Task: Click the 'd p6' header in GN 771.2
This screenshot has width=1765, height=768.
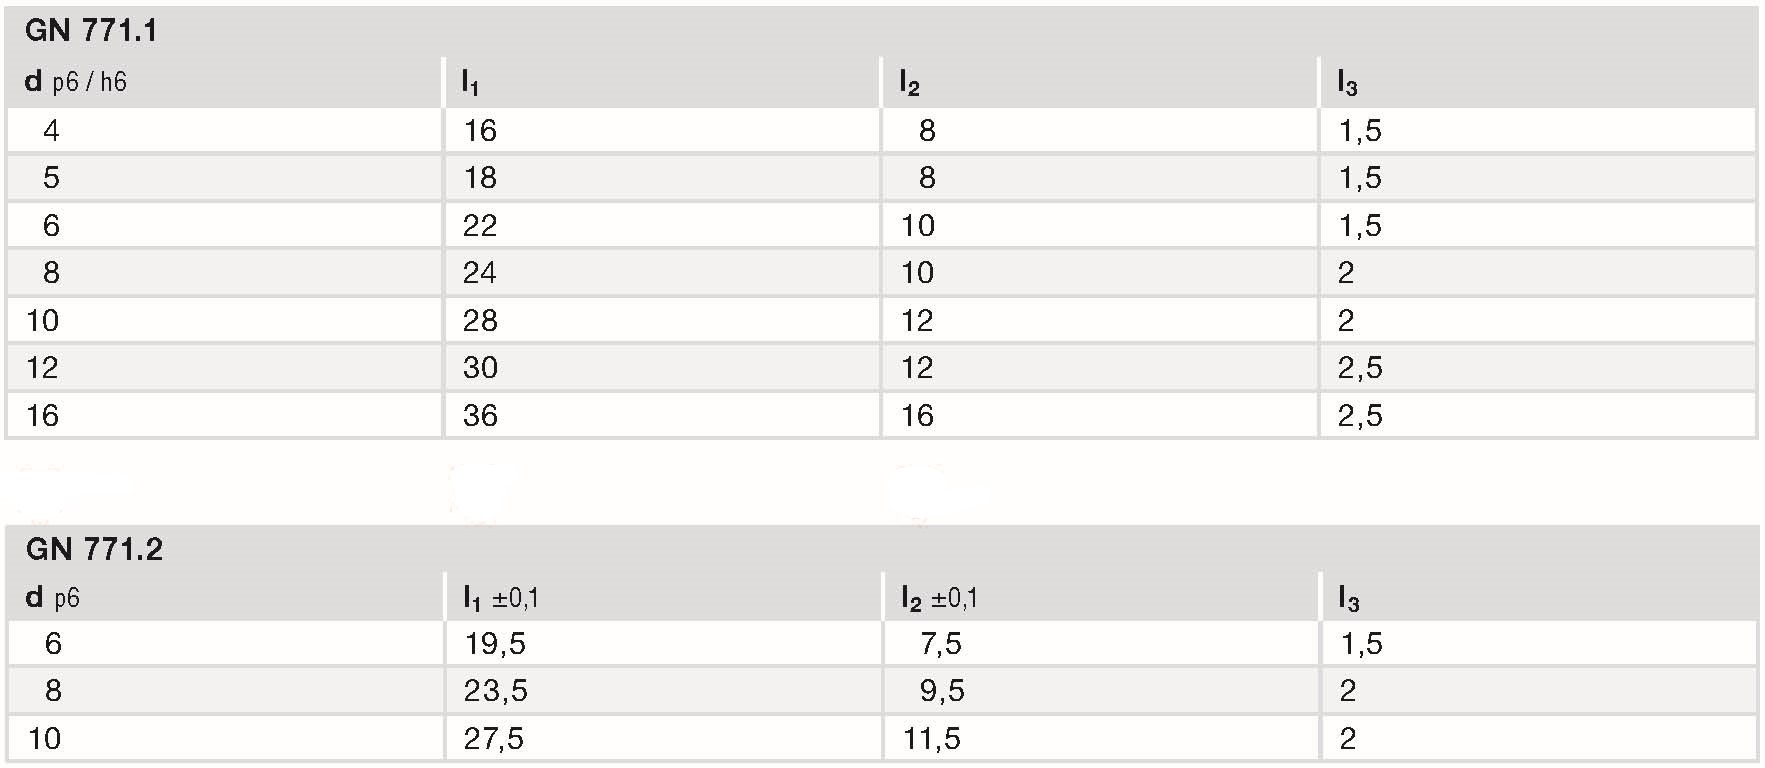Action: coord(52,598)
